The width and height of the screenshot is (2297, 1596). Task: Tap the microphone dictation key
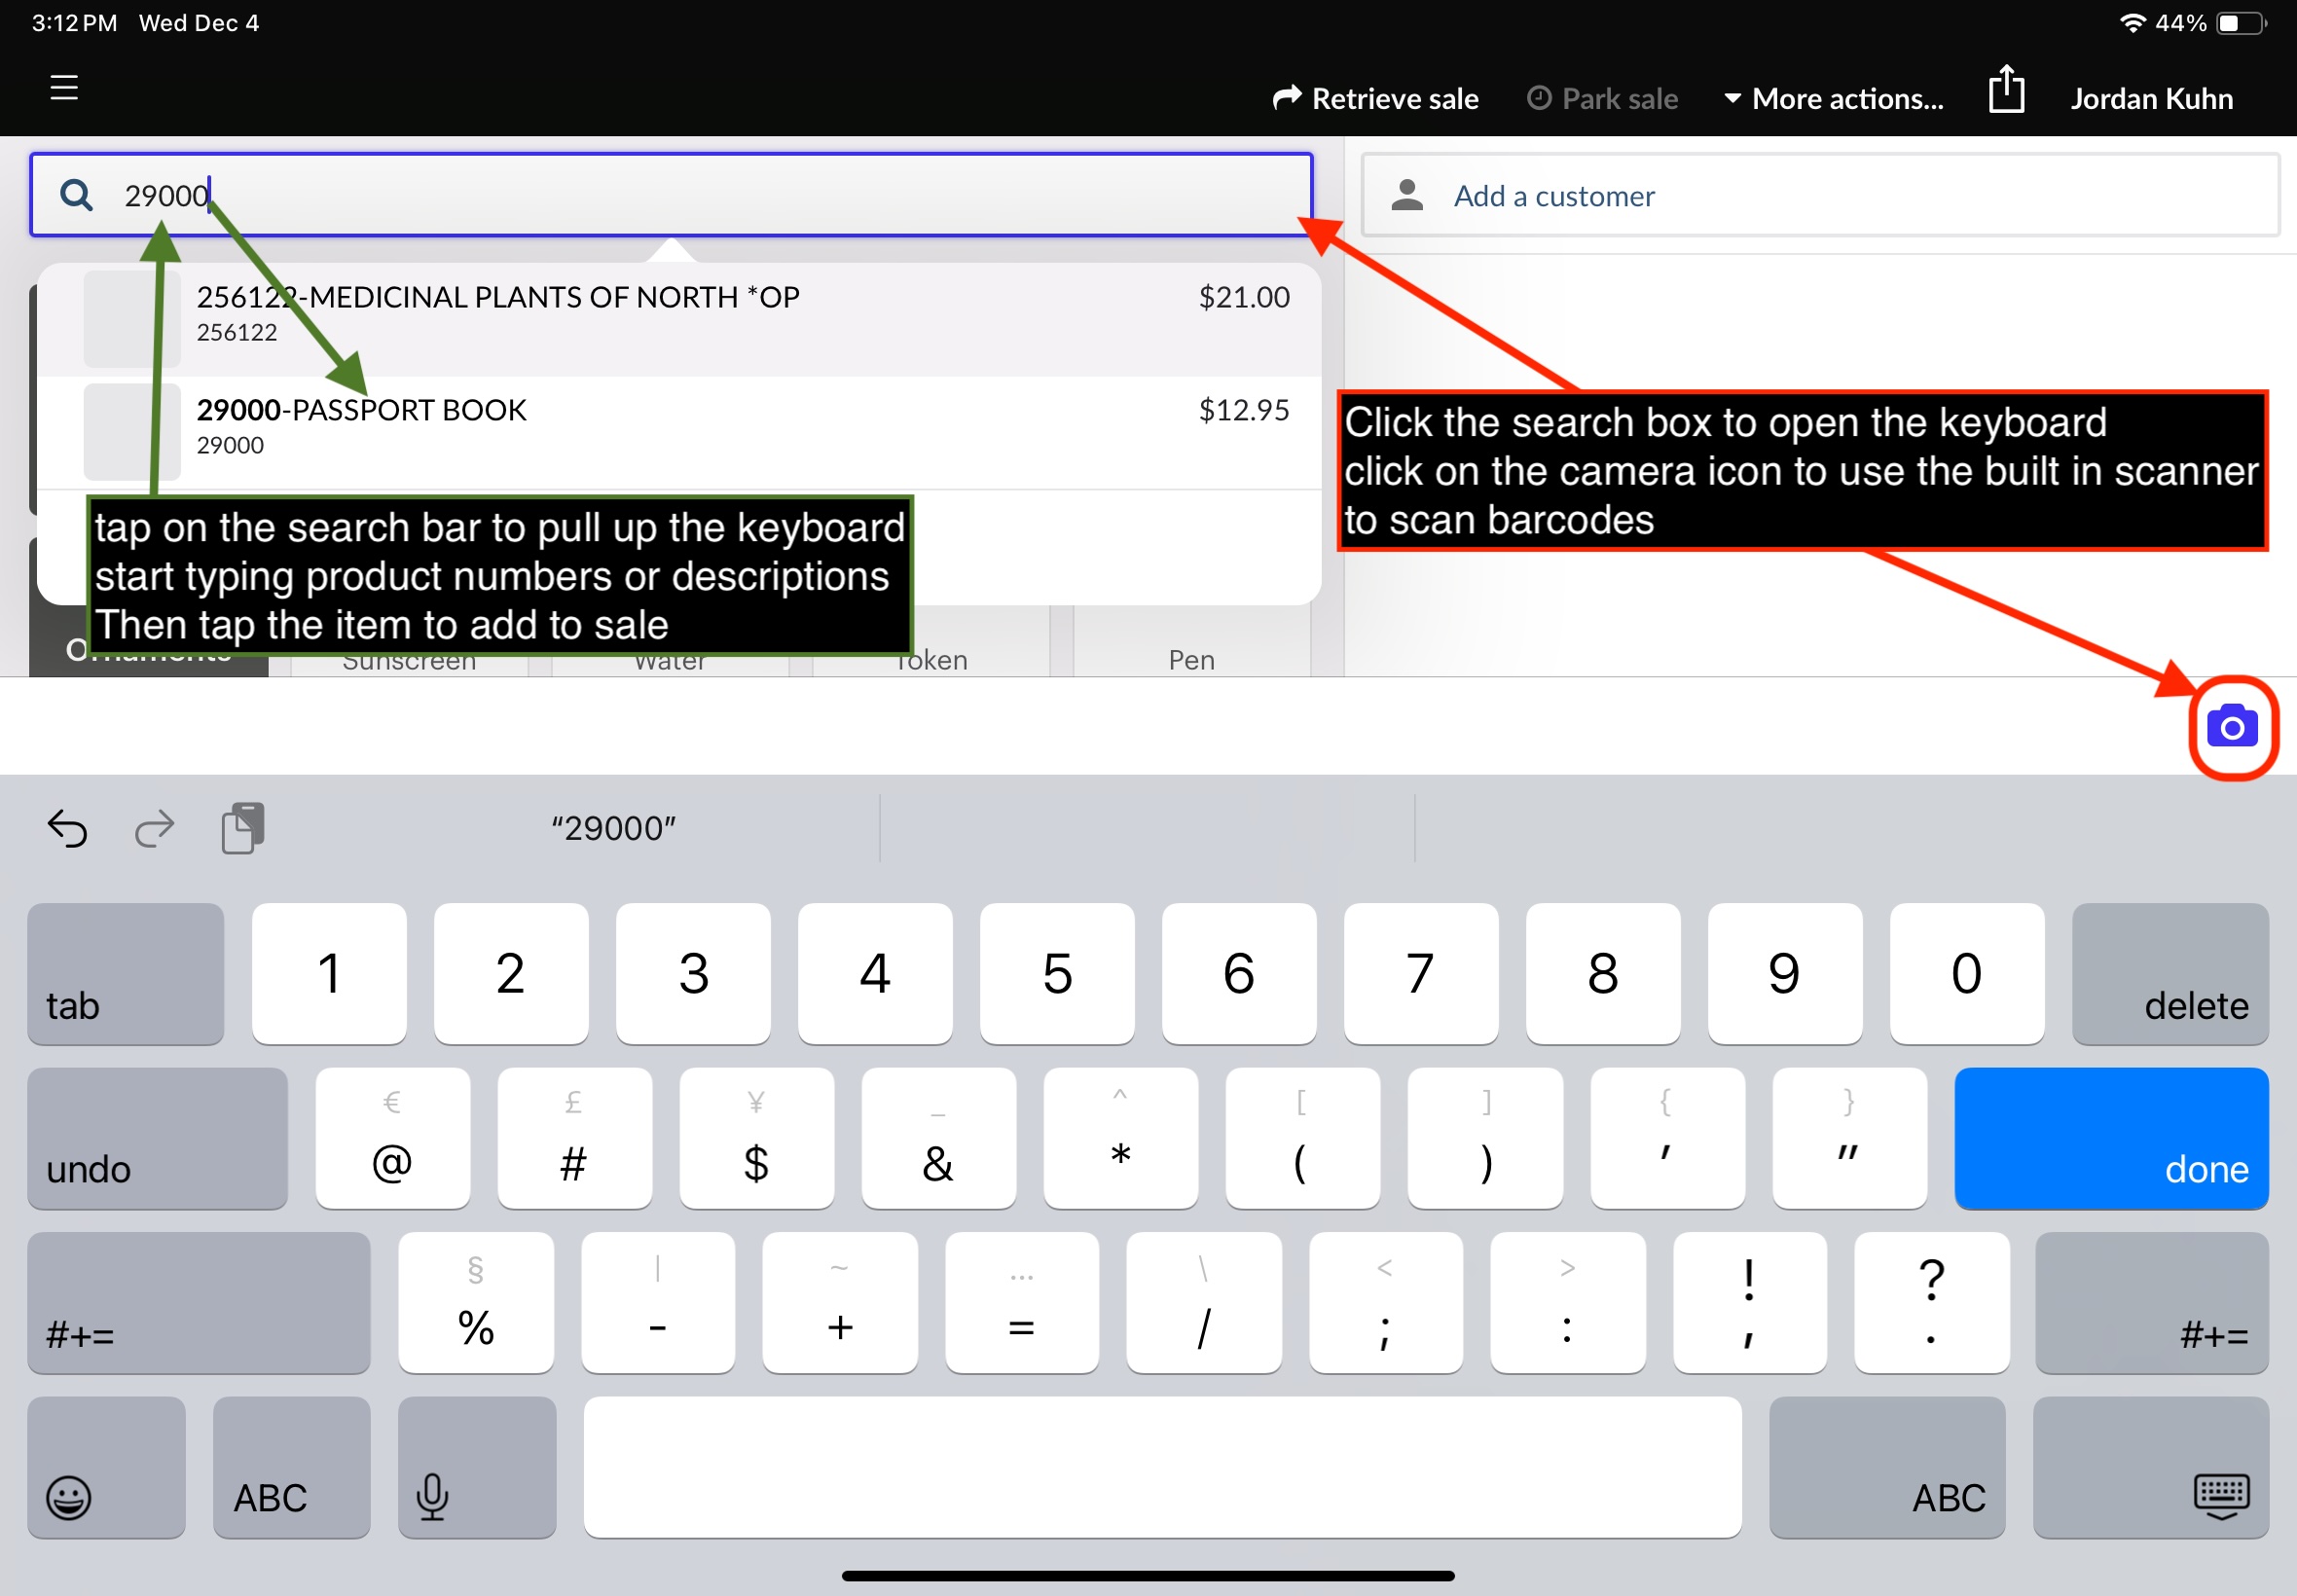point(477,1467)
